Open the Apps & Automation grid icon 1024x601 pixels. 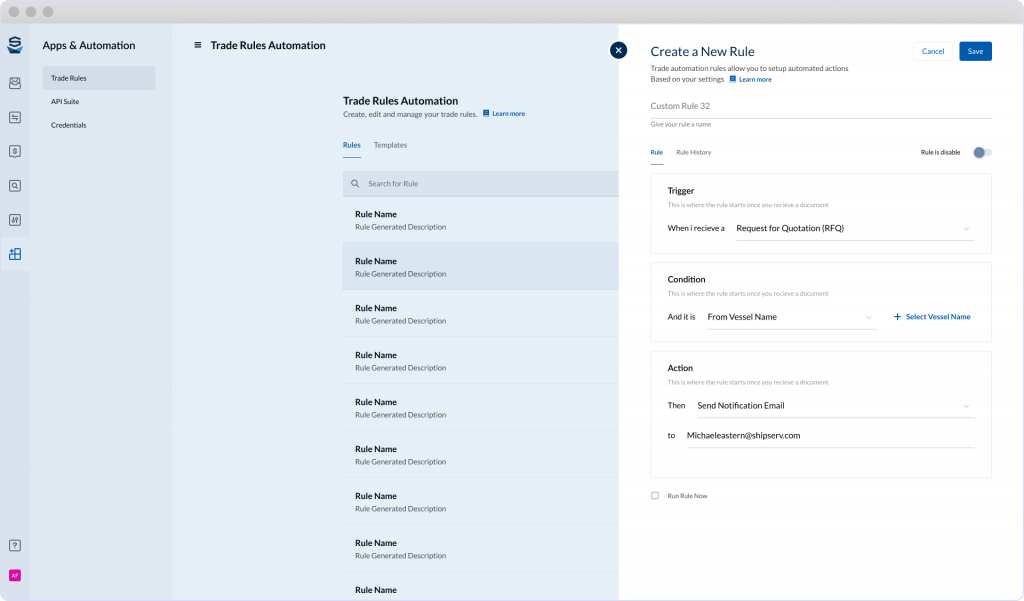point(15,254)
